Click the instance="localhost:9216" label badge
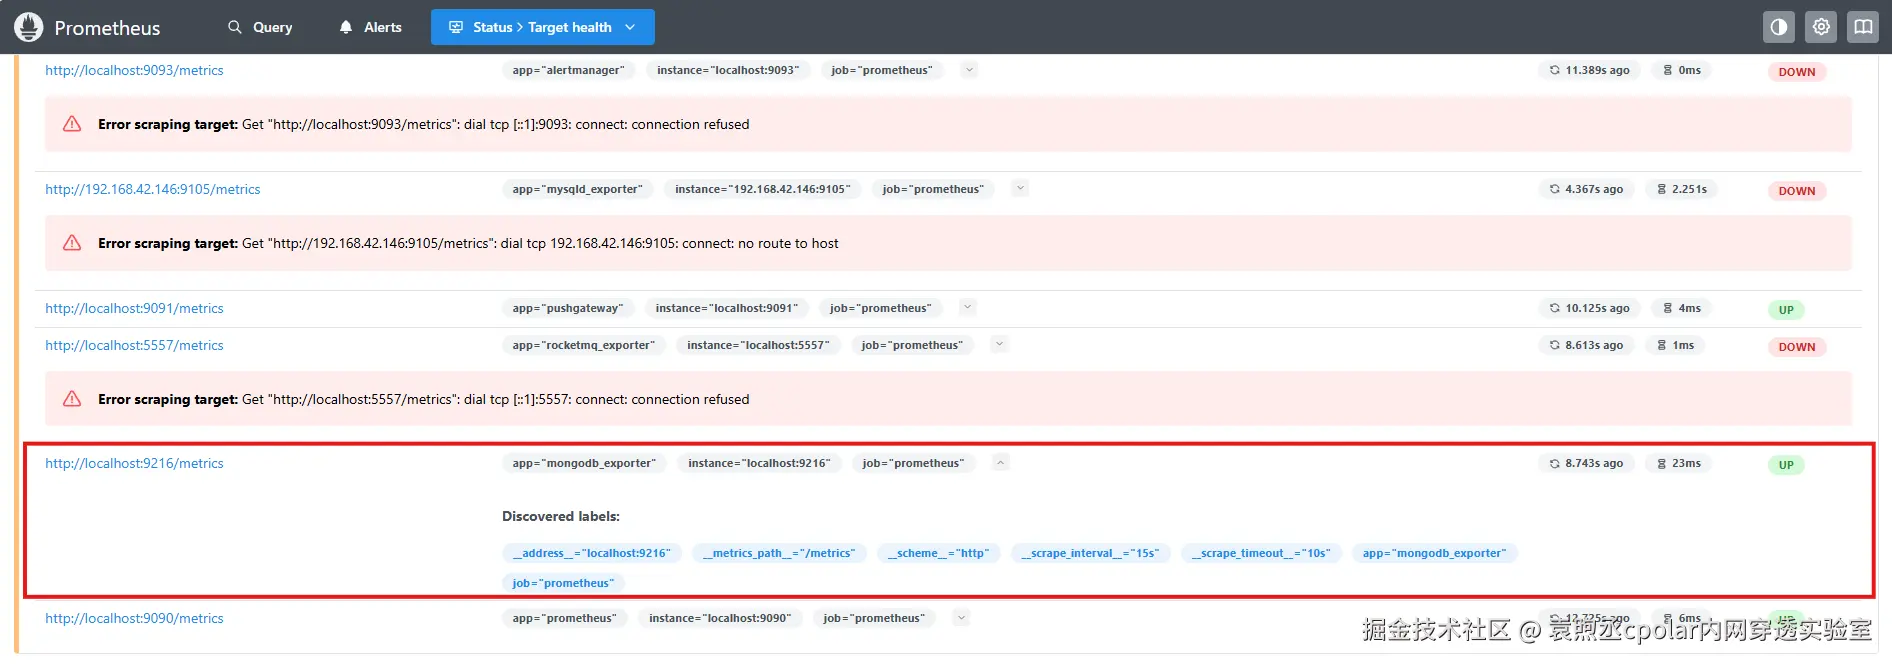Image resolution: width=1892 pixels, height=664 pixels. pyautogui.click(x=759, y=463)
